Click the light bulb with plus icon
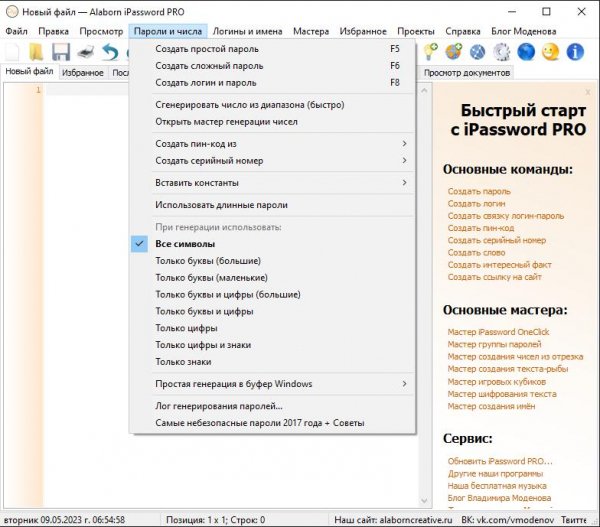Image resolution: width=600 pixels, height=527 pixels. click(x=430, y=52)
